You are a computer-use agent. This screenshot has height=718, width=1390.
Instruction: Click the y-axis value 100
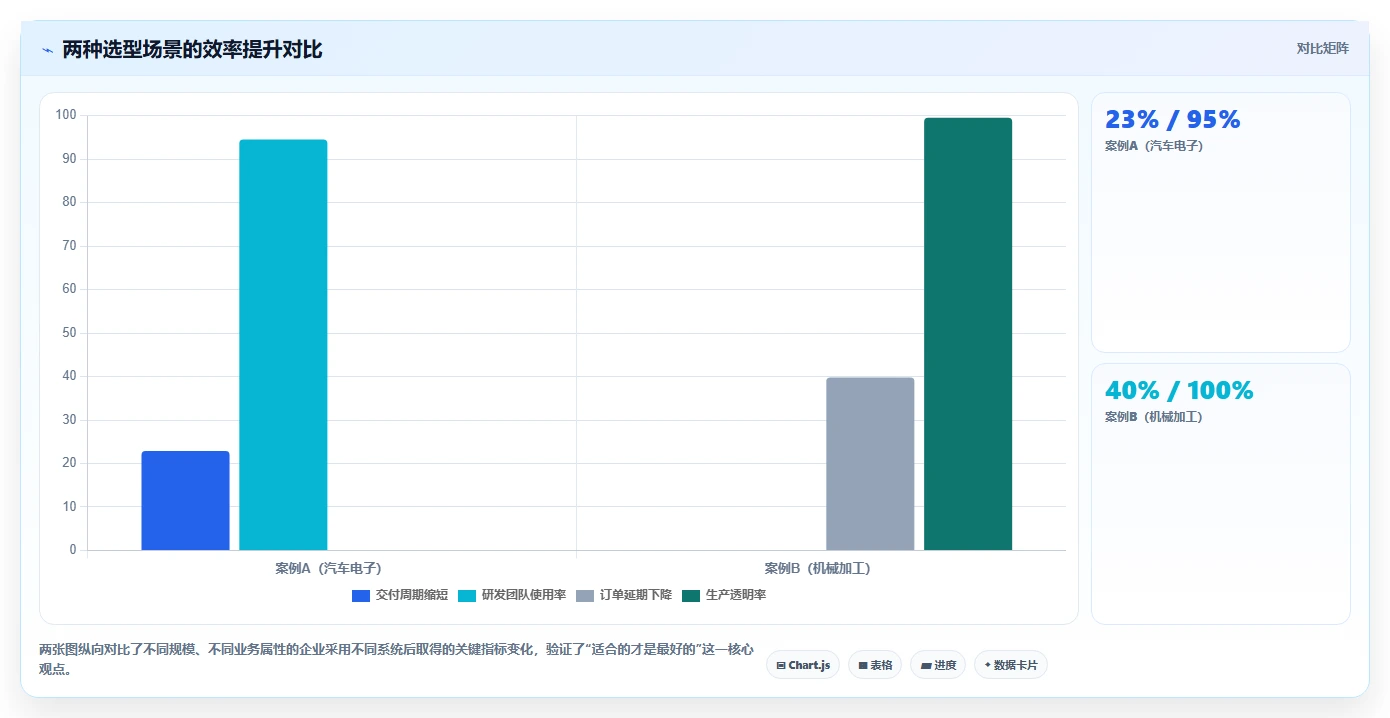coord(66,115)
